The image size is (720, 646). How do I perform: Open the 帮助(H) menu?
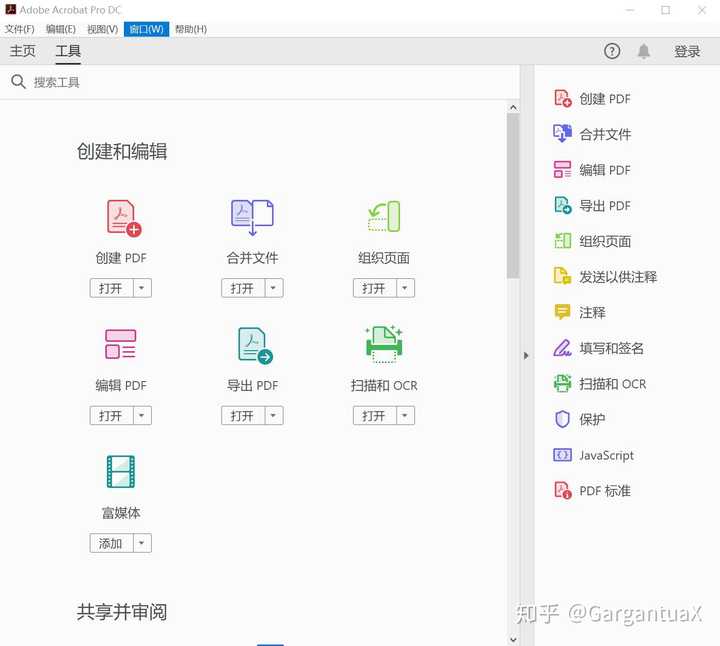click(x=191, y=29)
